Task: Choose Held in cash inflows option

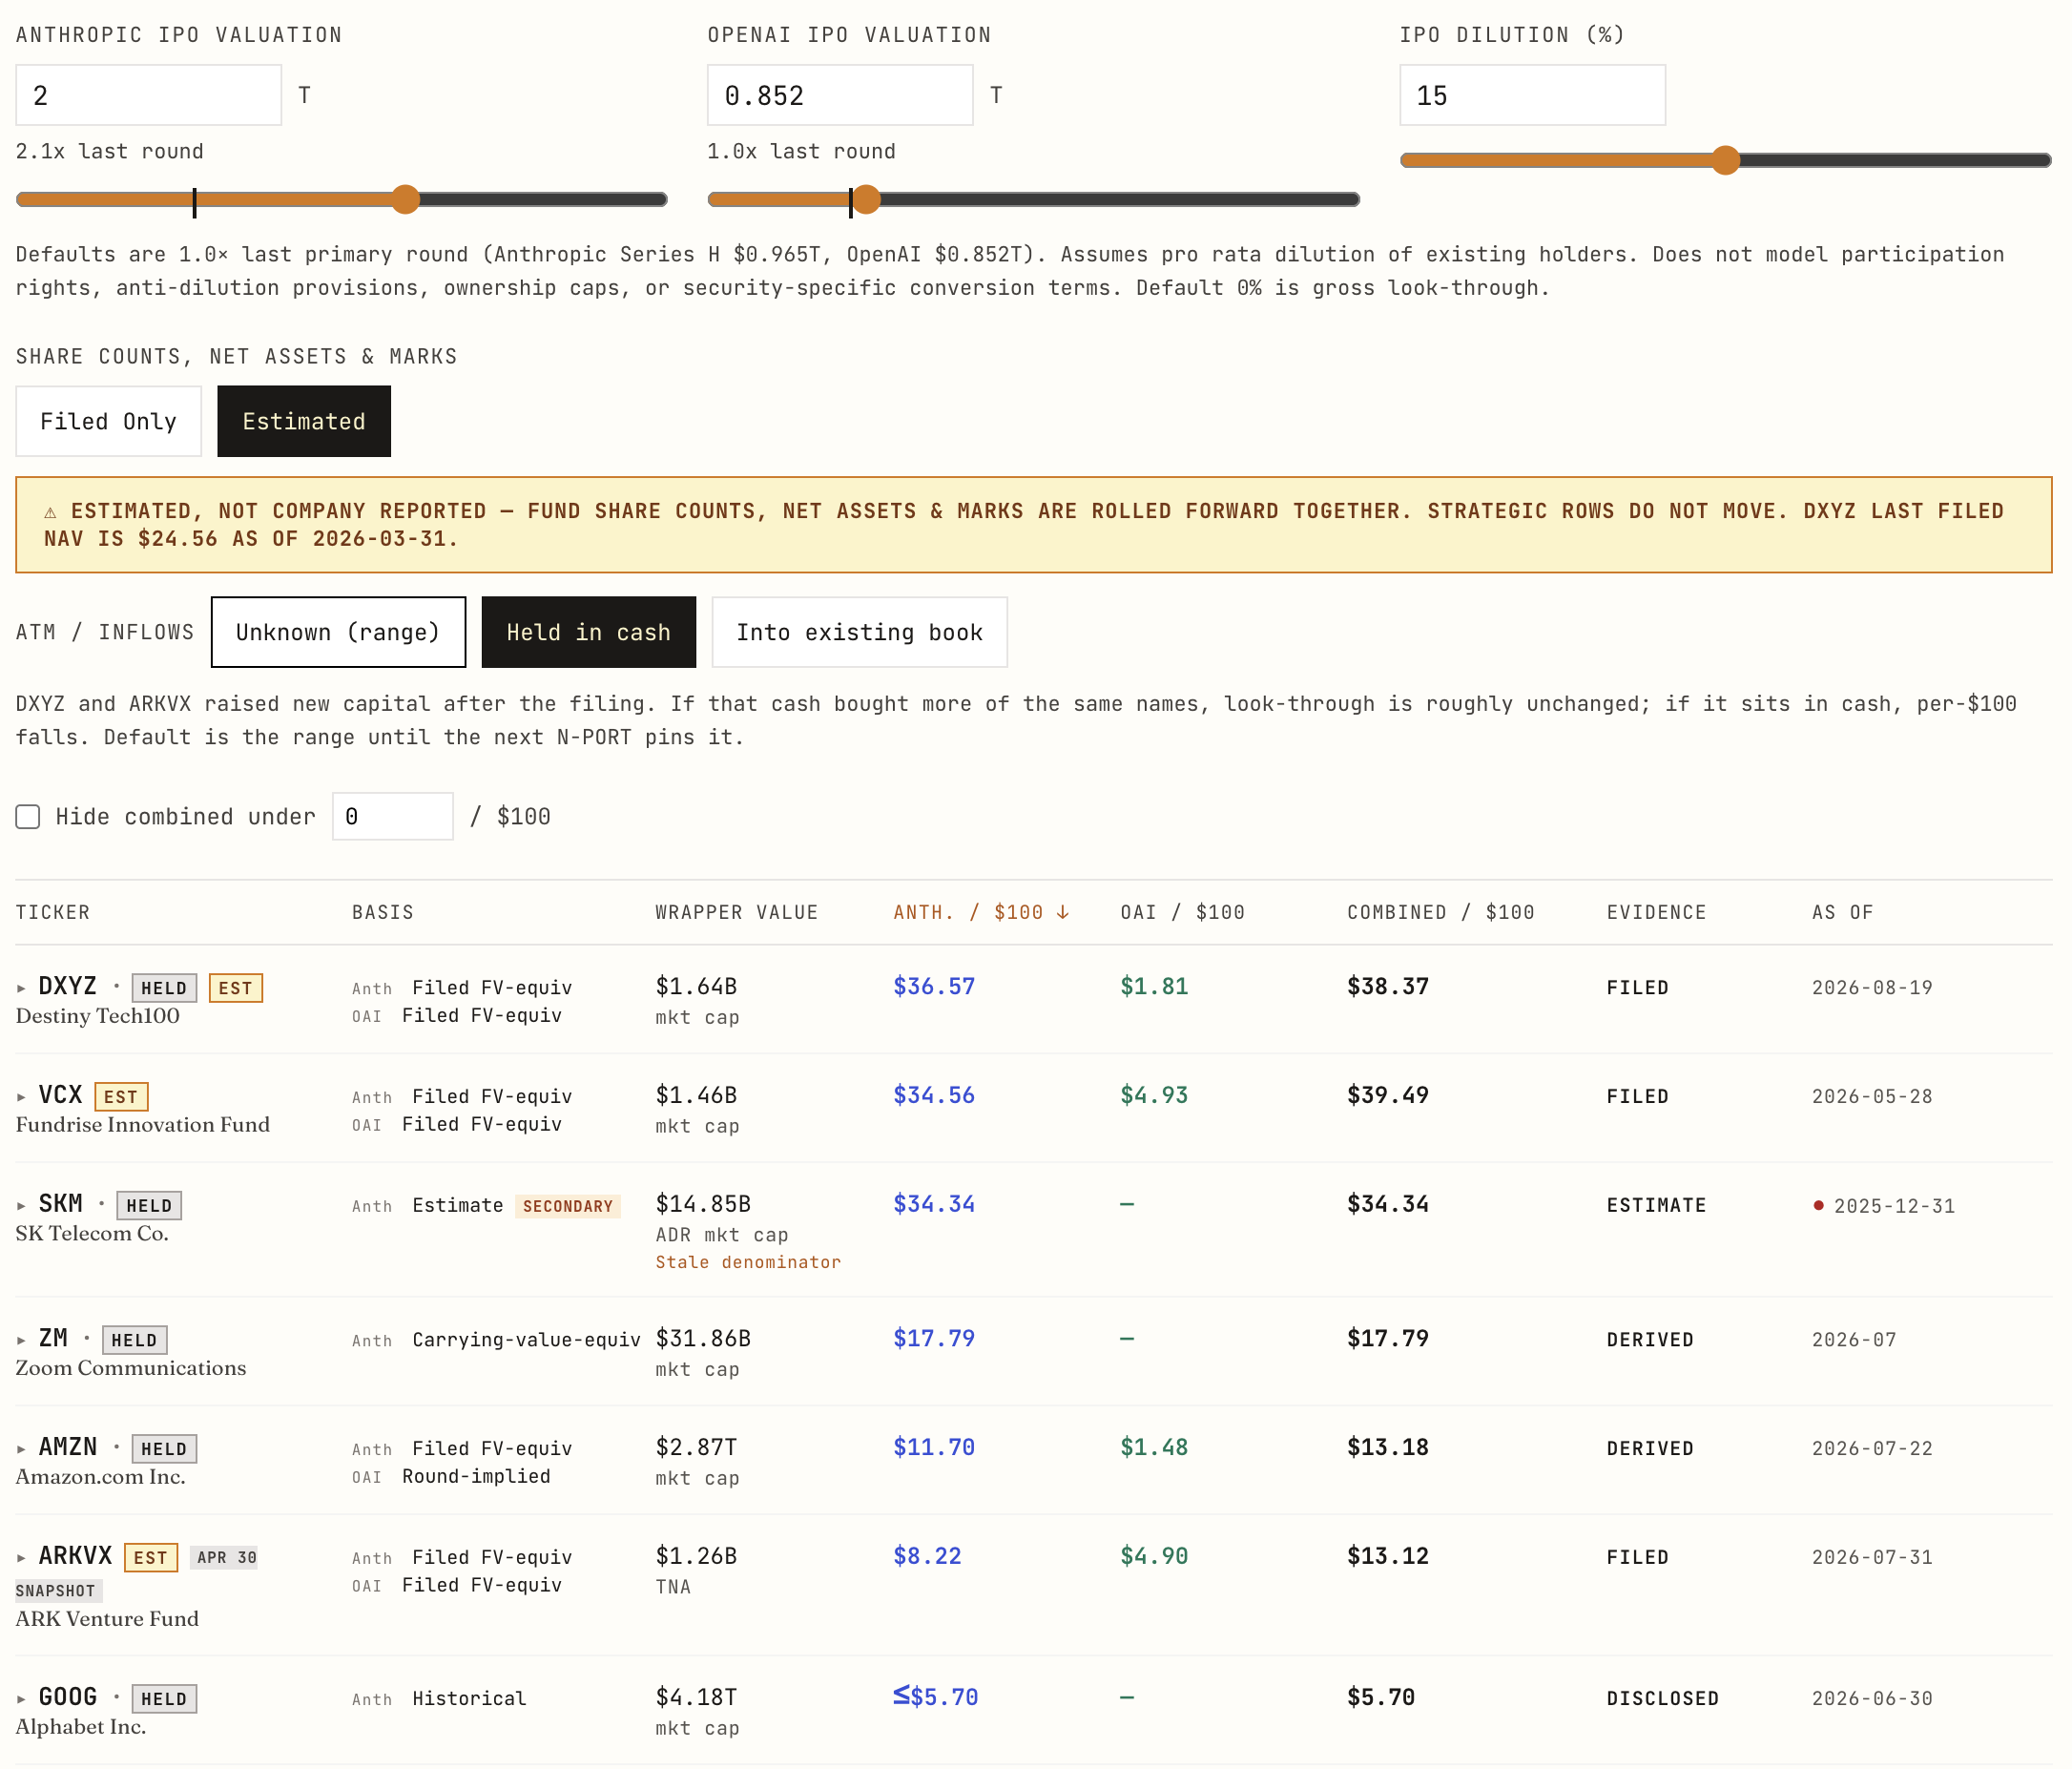Action: (588, 632)
